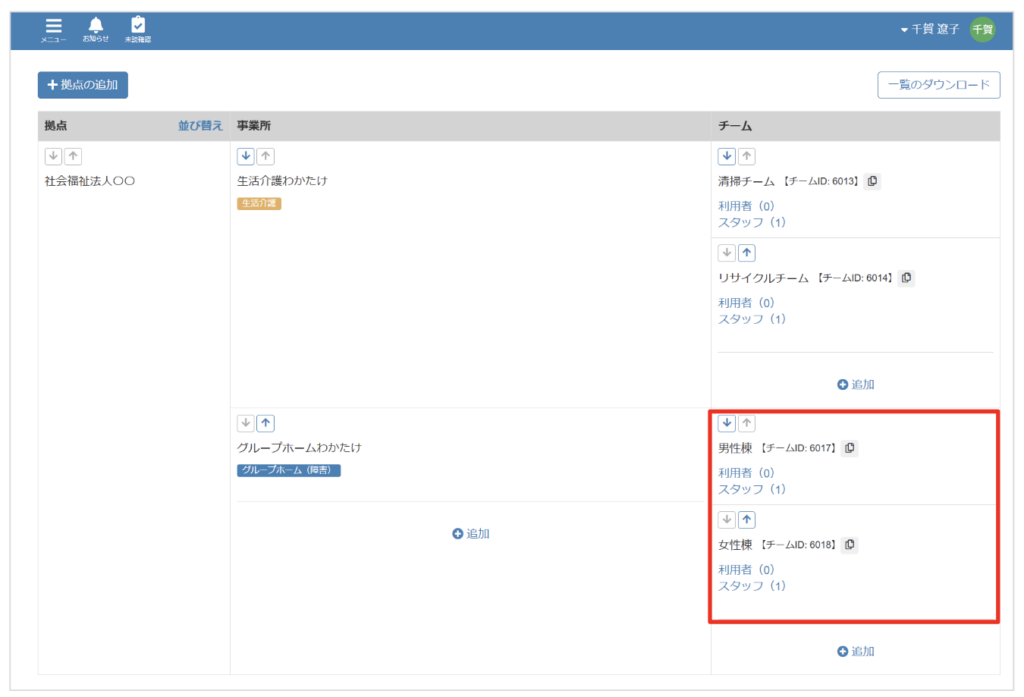The image size is (1024, 697).
Task: Click 一覧のダウンロード button
Action: coord(938,85)
